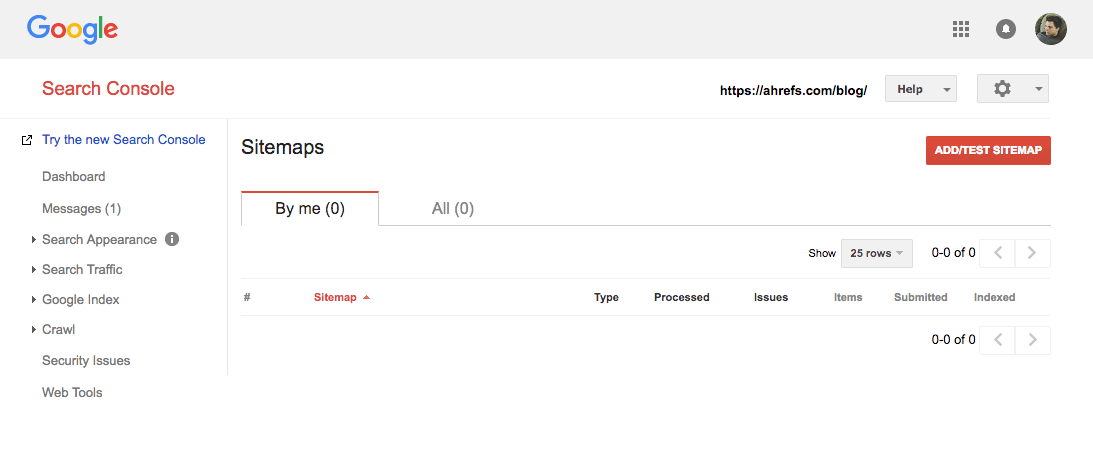Go to the previous page in the top pager
The width and height of the screenshot is (1093, 465).
pos(997,253)
